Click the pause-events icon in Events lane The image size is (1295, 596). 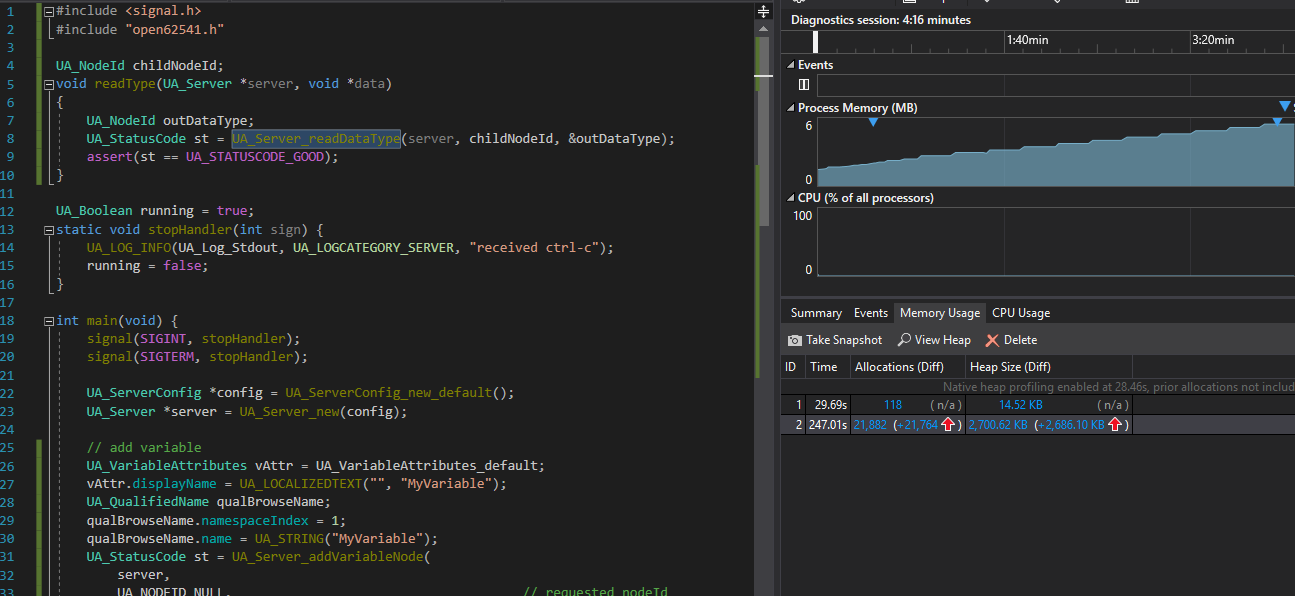click(804, 85)
